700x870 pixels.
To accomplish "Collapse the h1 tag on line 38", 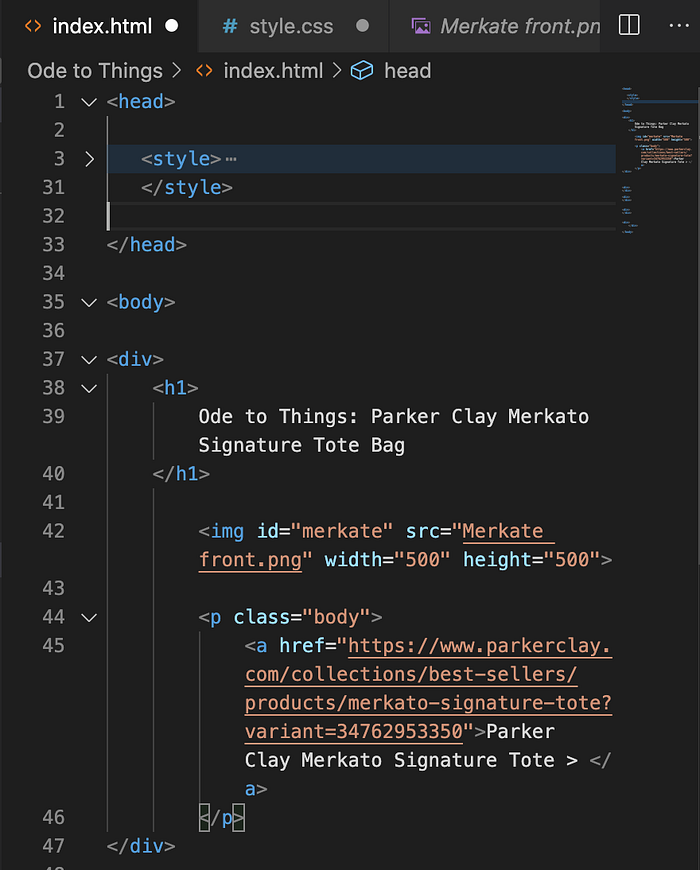I will (x=89, y=388).
